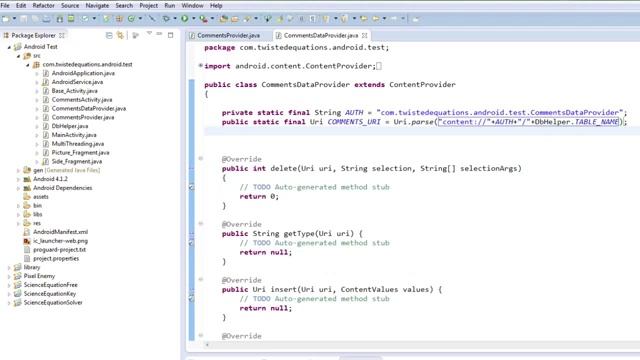Click the New file toolbar icon
The height and width of the screenshot is (360, 640).
pyautogui.click(x=6, y=19)
